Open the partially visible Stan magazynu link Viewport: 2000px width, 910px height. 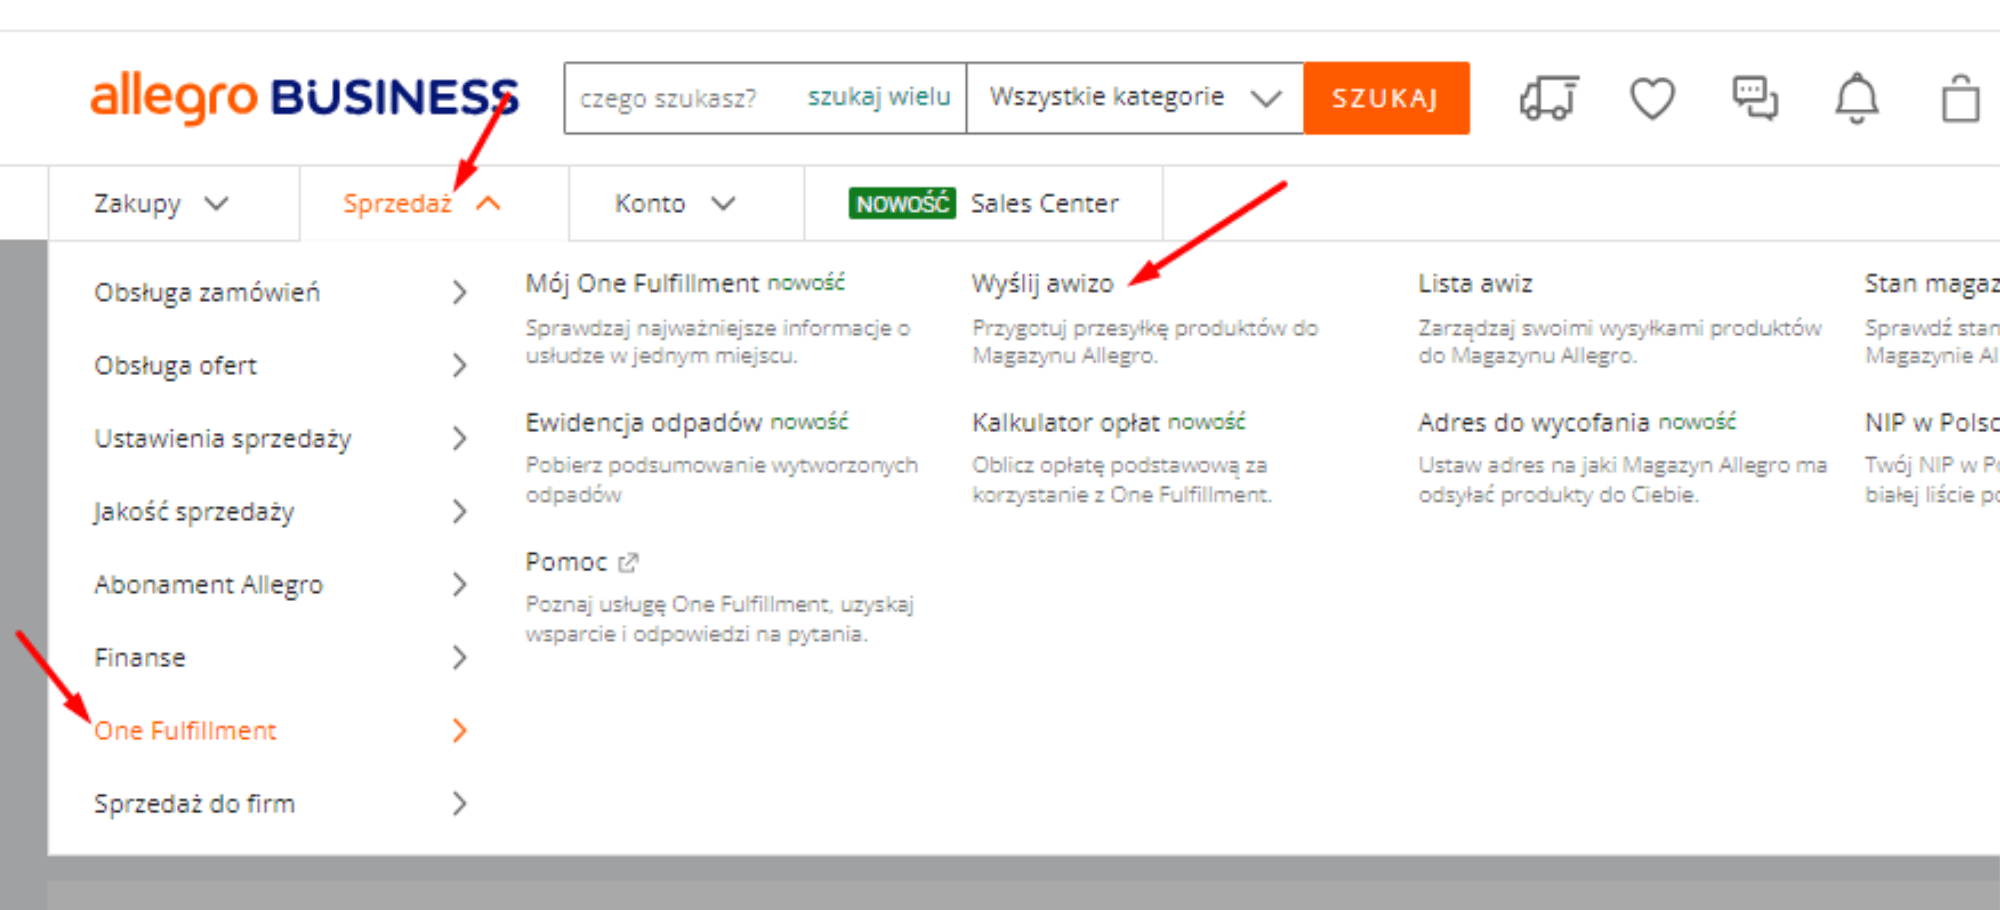[1932, 283]
